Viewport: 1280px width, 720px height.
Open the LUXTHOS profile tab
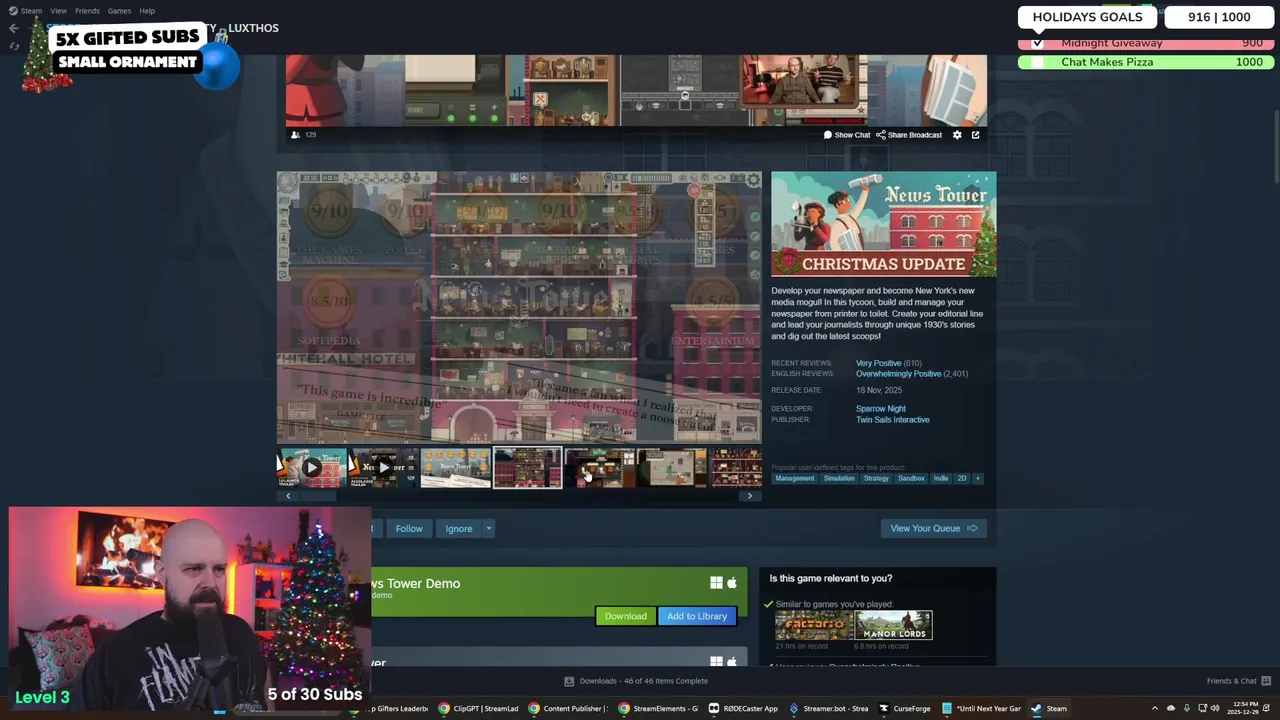pyautogui.click(x=253, y=28)
